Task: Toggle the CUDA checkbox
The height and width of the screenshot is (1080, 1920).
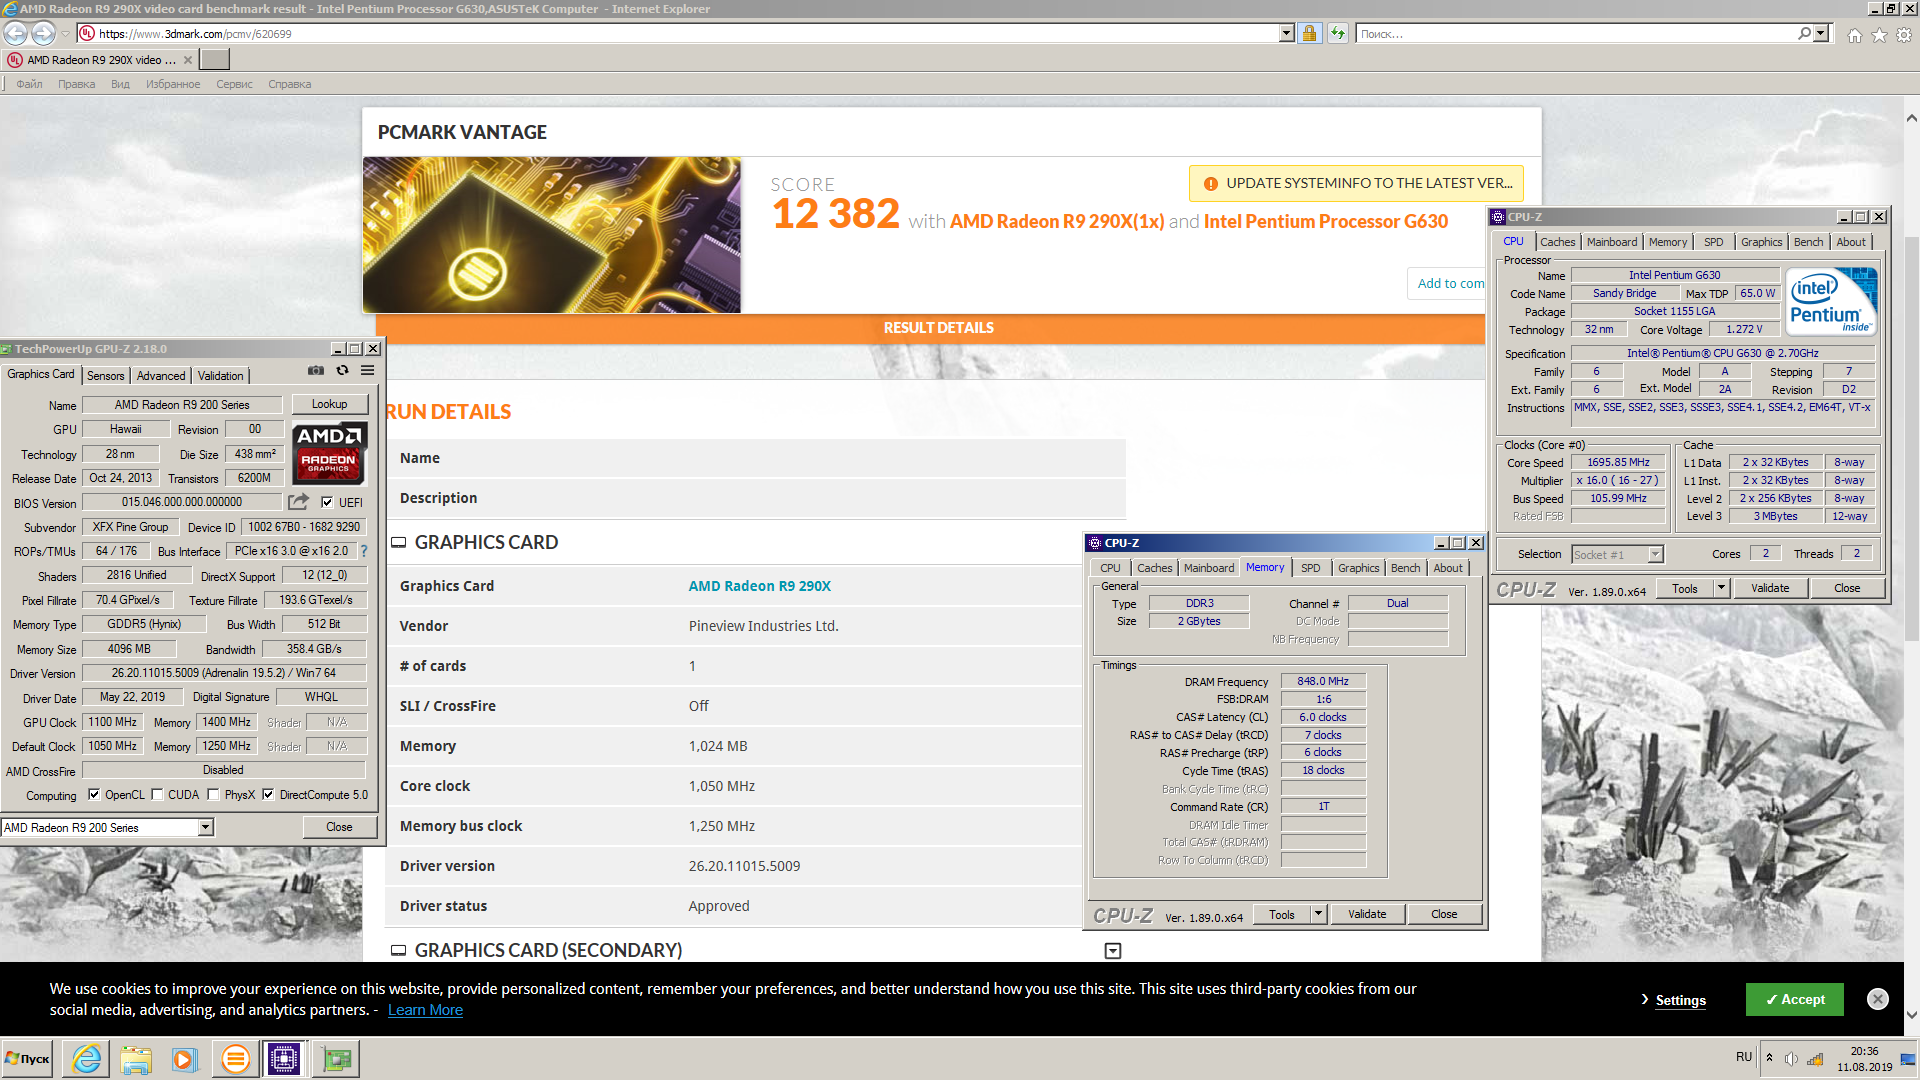Action: [x=157, y=795]
